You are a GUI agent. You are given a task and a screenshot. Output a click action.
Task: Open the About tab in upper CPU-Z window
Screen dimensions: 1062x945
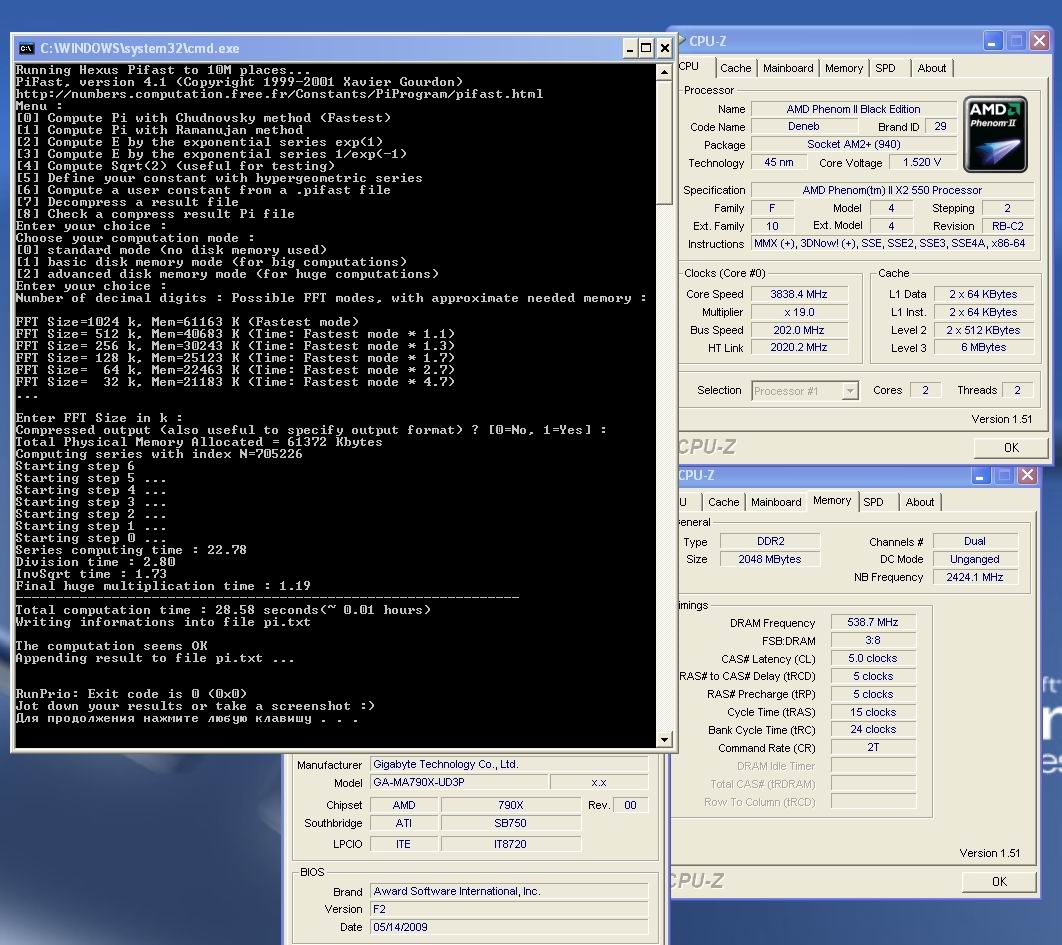point(931,68)
